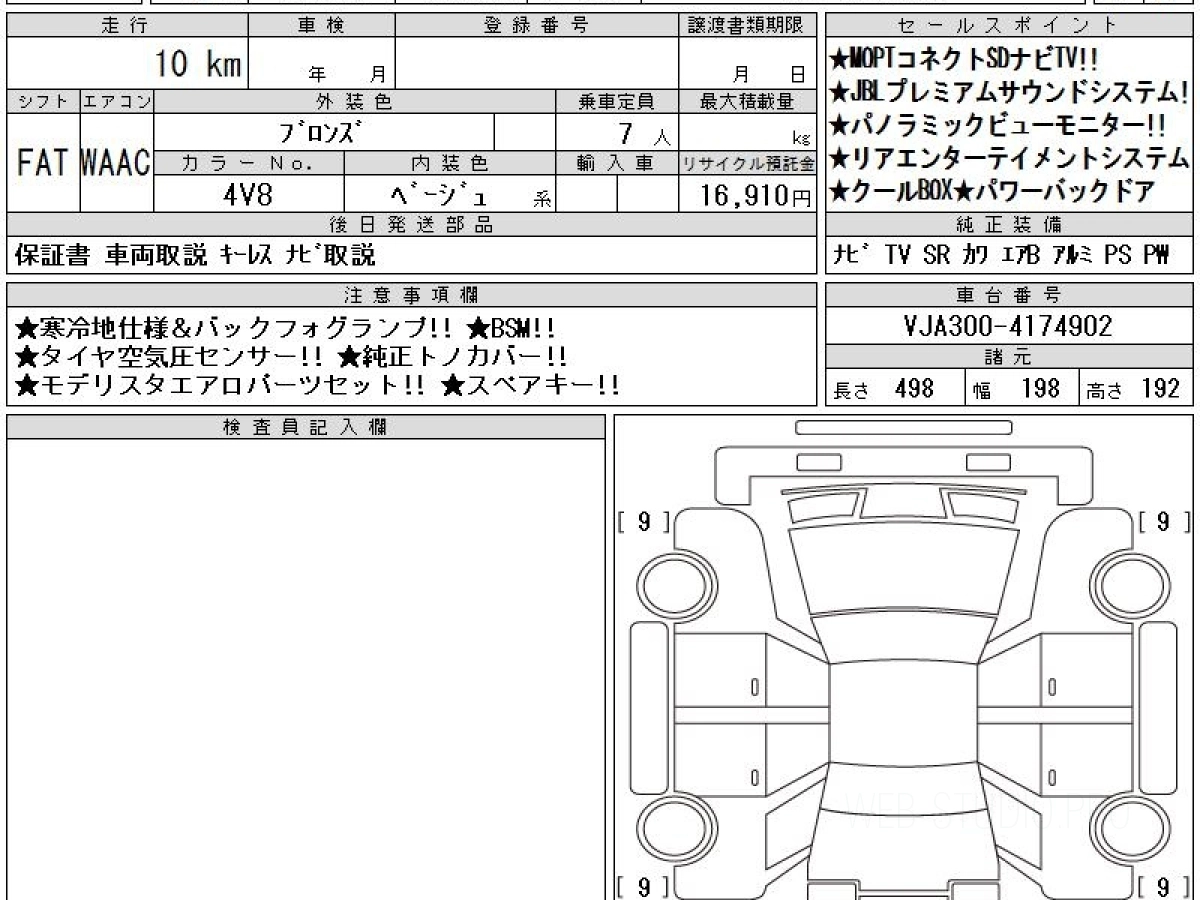The height and width of the screenshot is (900, 1200).
Task: Click the height value 192
Action: pos(1160,388)
